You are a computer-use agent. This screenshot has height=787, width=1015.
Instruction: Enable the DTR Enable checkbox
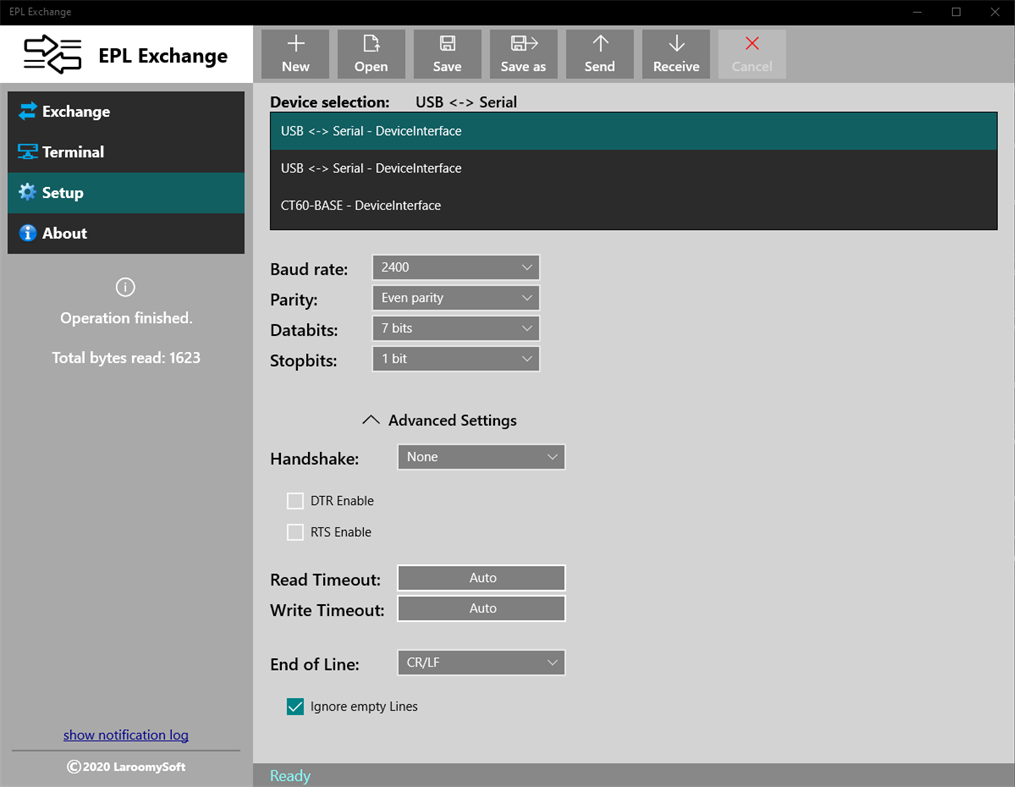click(x=295, y=500)
